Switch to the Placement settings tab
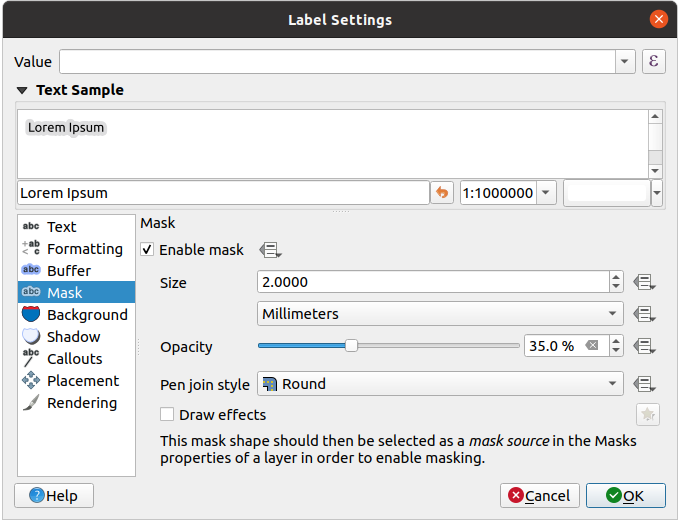680x522 pixels. 82,381
